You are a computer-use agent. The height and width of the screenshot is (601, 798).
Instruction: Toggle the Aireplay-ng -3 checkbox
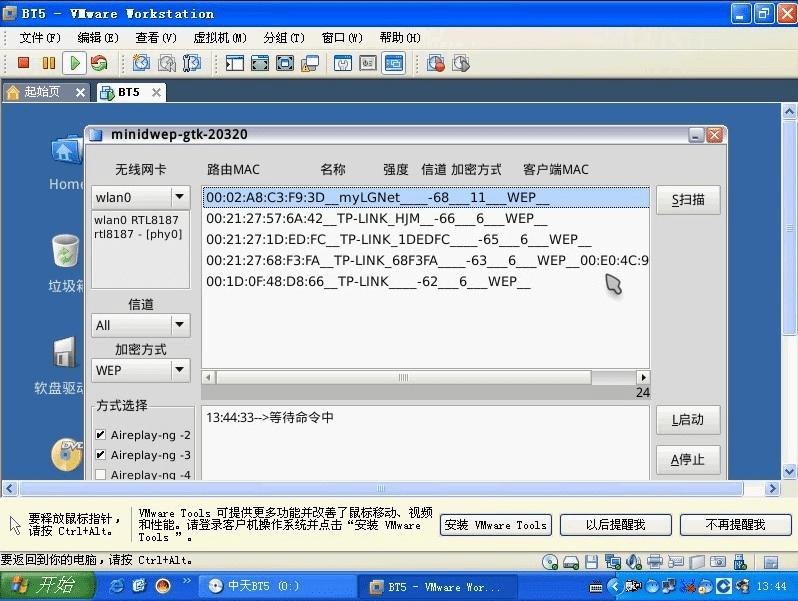pos(101,454)
